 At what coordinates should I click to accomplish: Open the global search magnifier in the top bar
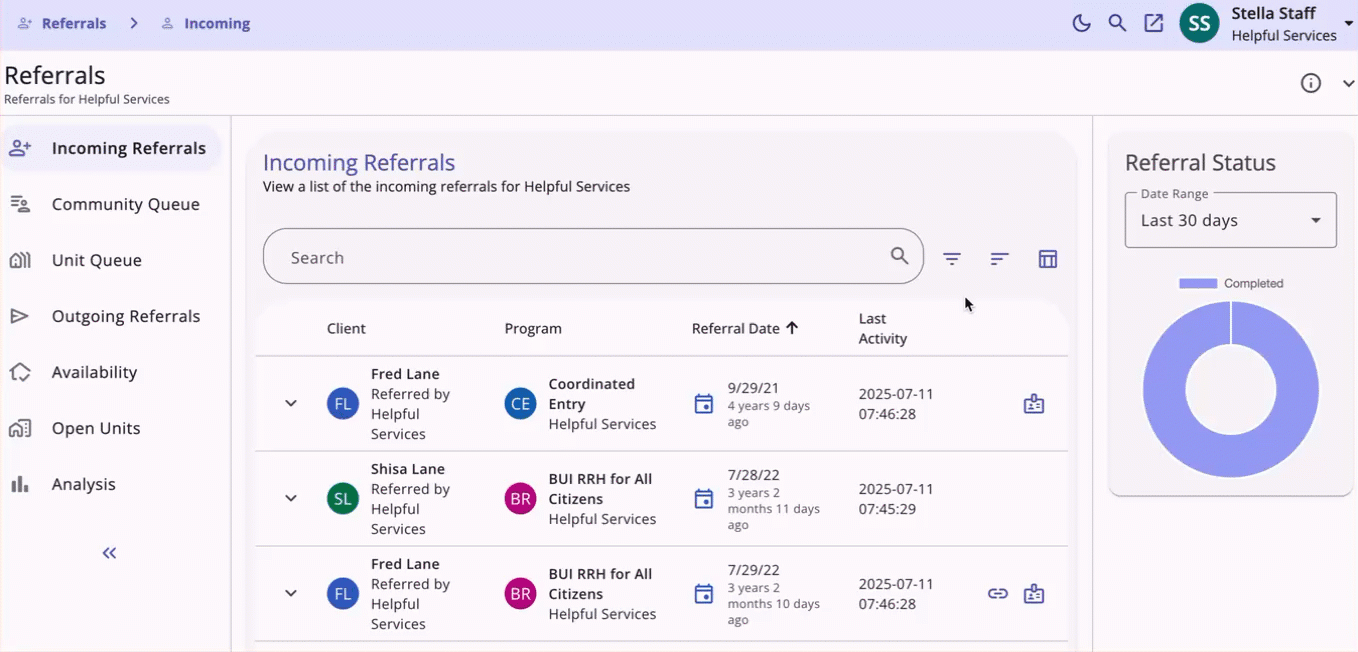coord(1117,22)
